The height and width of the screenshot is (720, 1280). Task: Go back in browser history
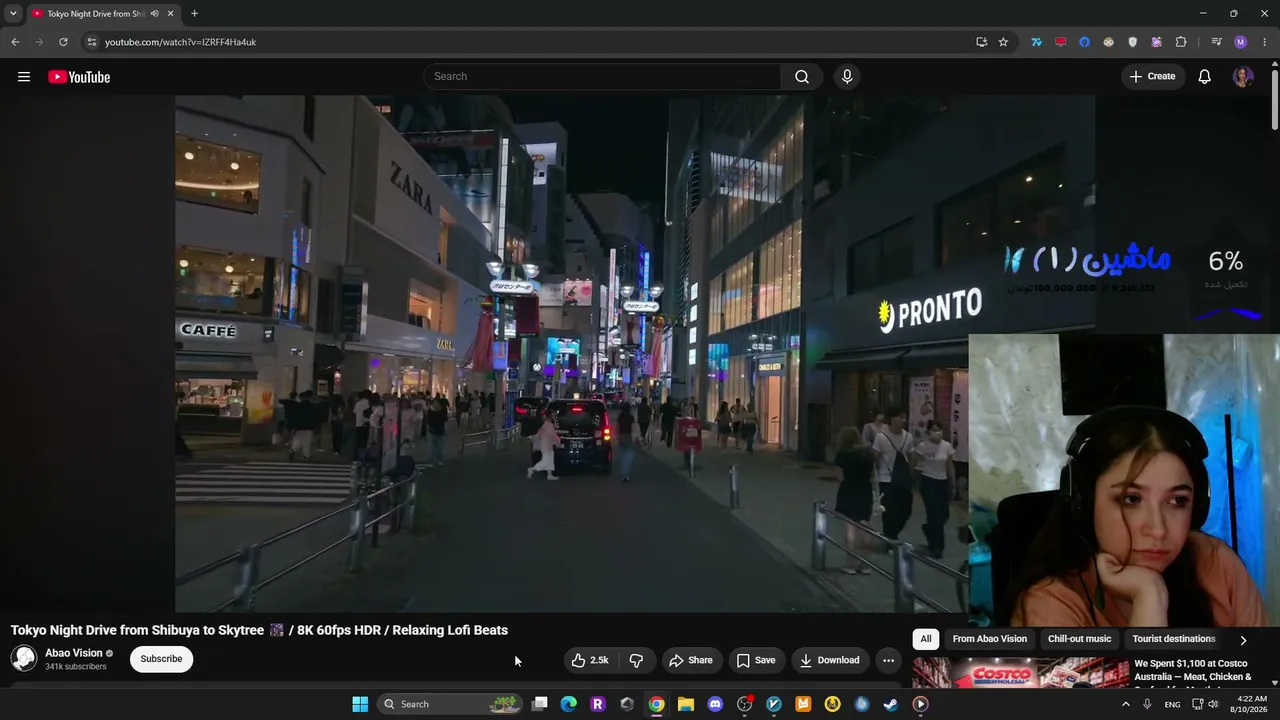[15, 42]
